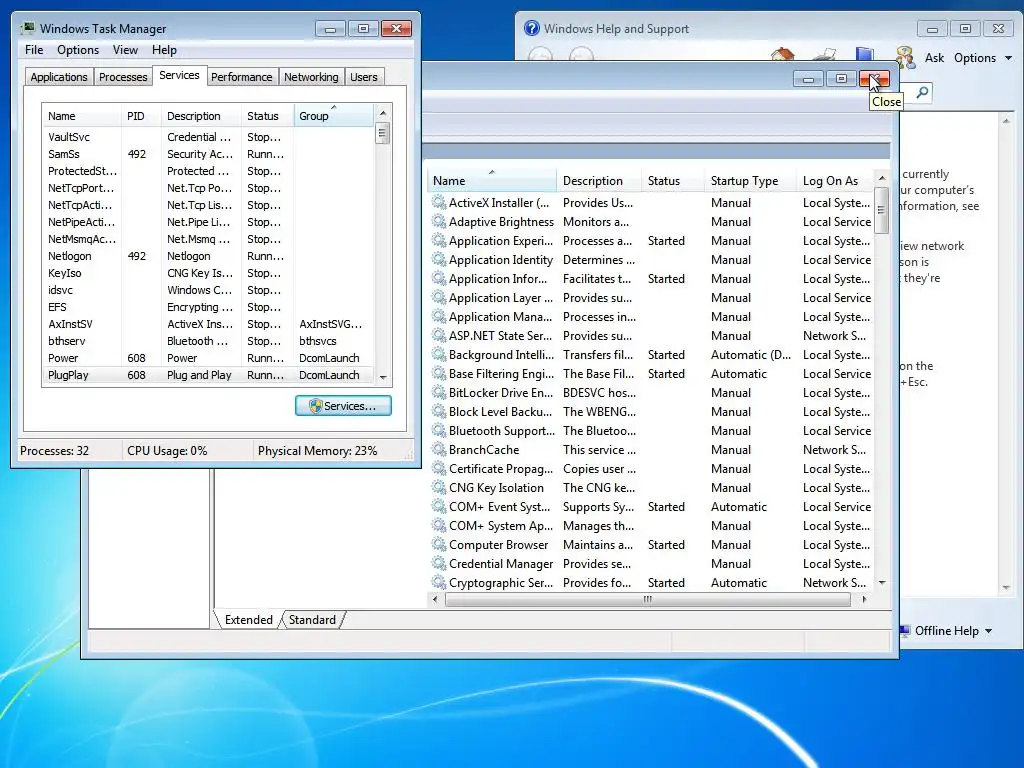Click the Help search magnifier icon
Image resolution: width=1024 pixels, height=768 pixels.
[x=921, y=92]
